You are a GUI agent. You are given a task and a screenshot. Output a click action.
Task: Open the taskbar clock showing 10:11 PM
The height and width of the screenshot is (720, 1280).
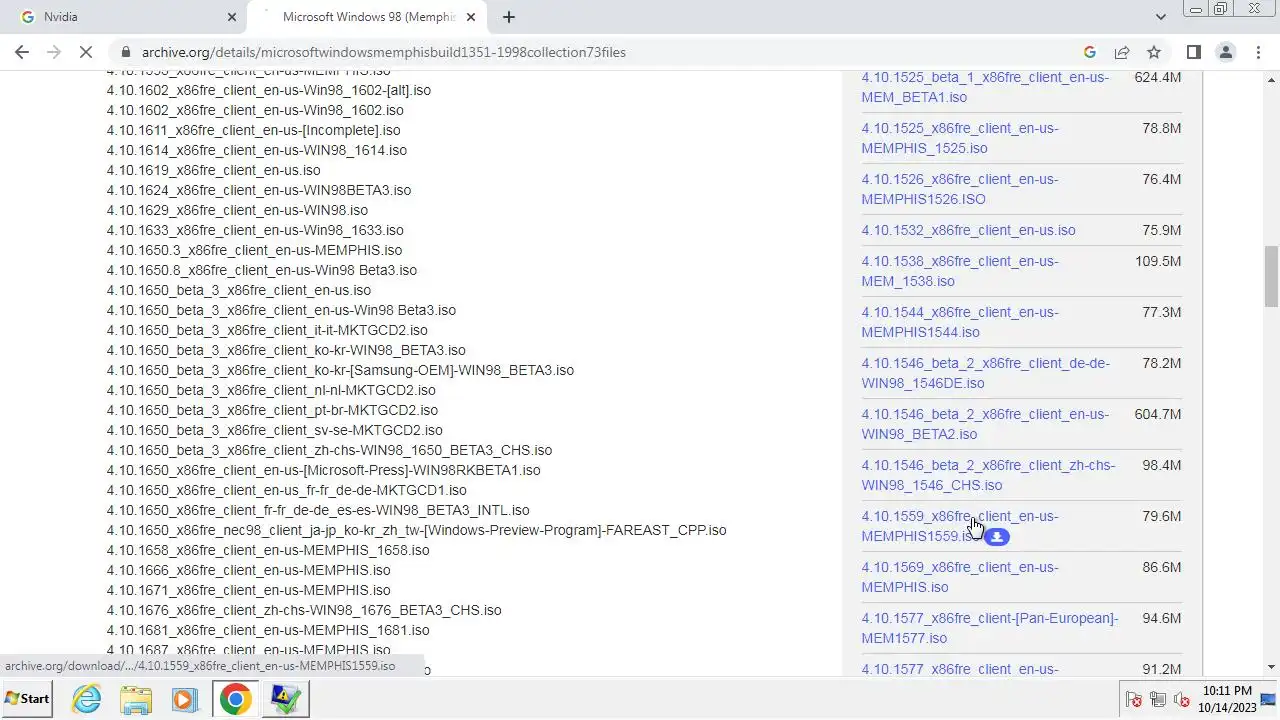[1227, 699]
